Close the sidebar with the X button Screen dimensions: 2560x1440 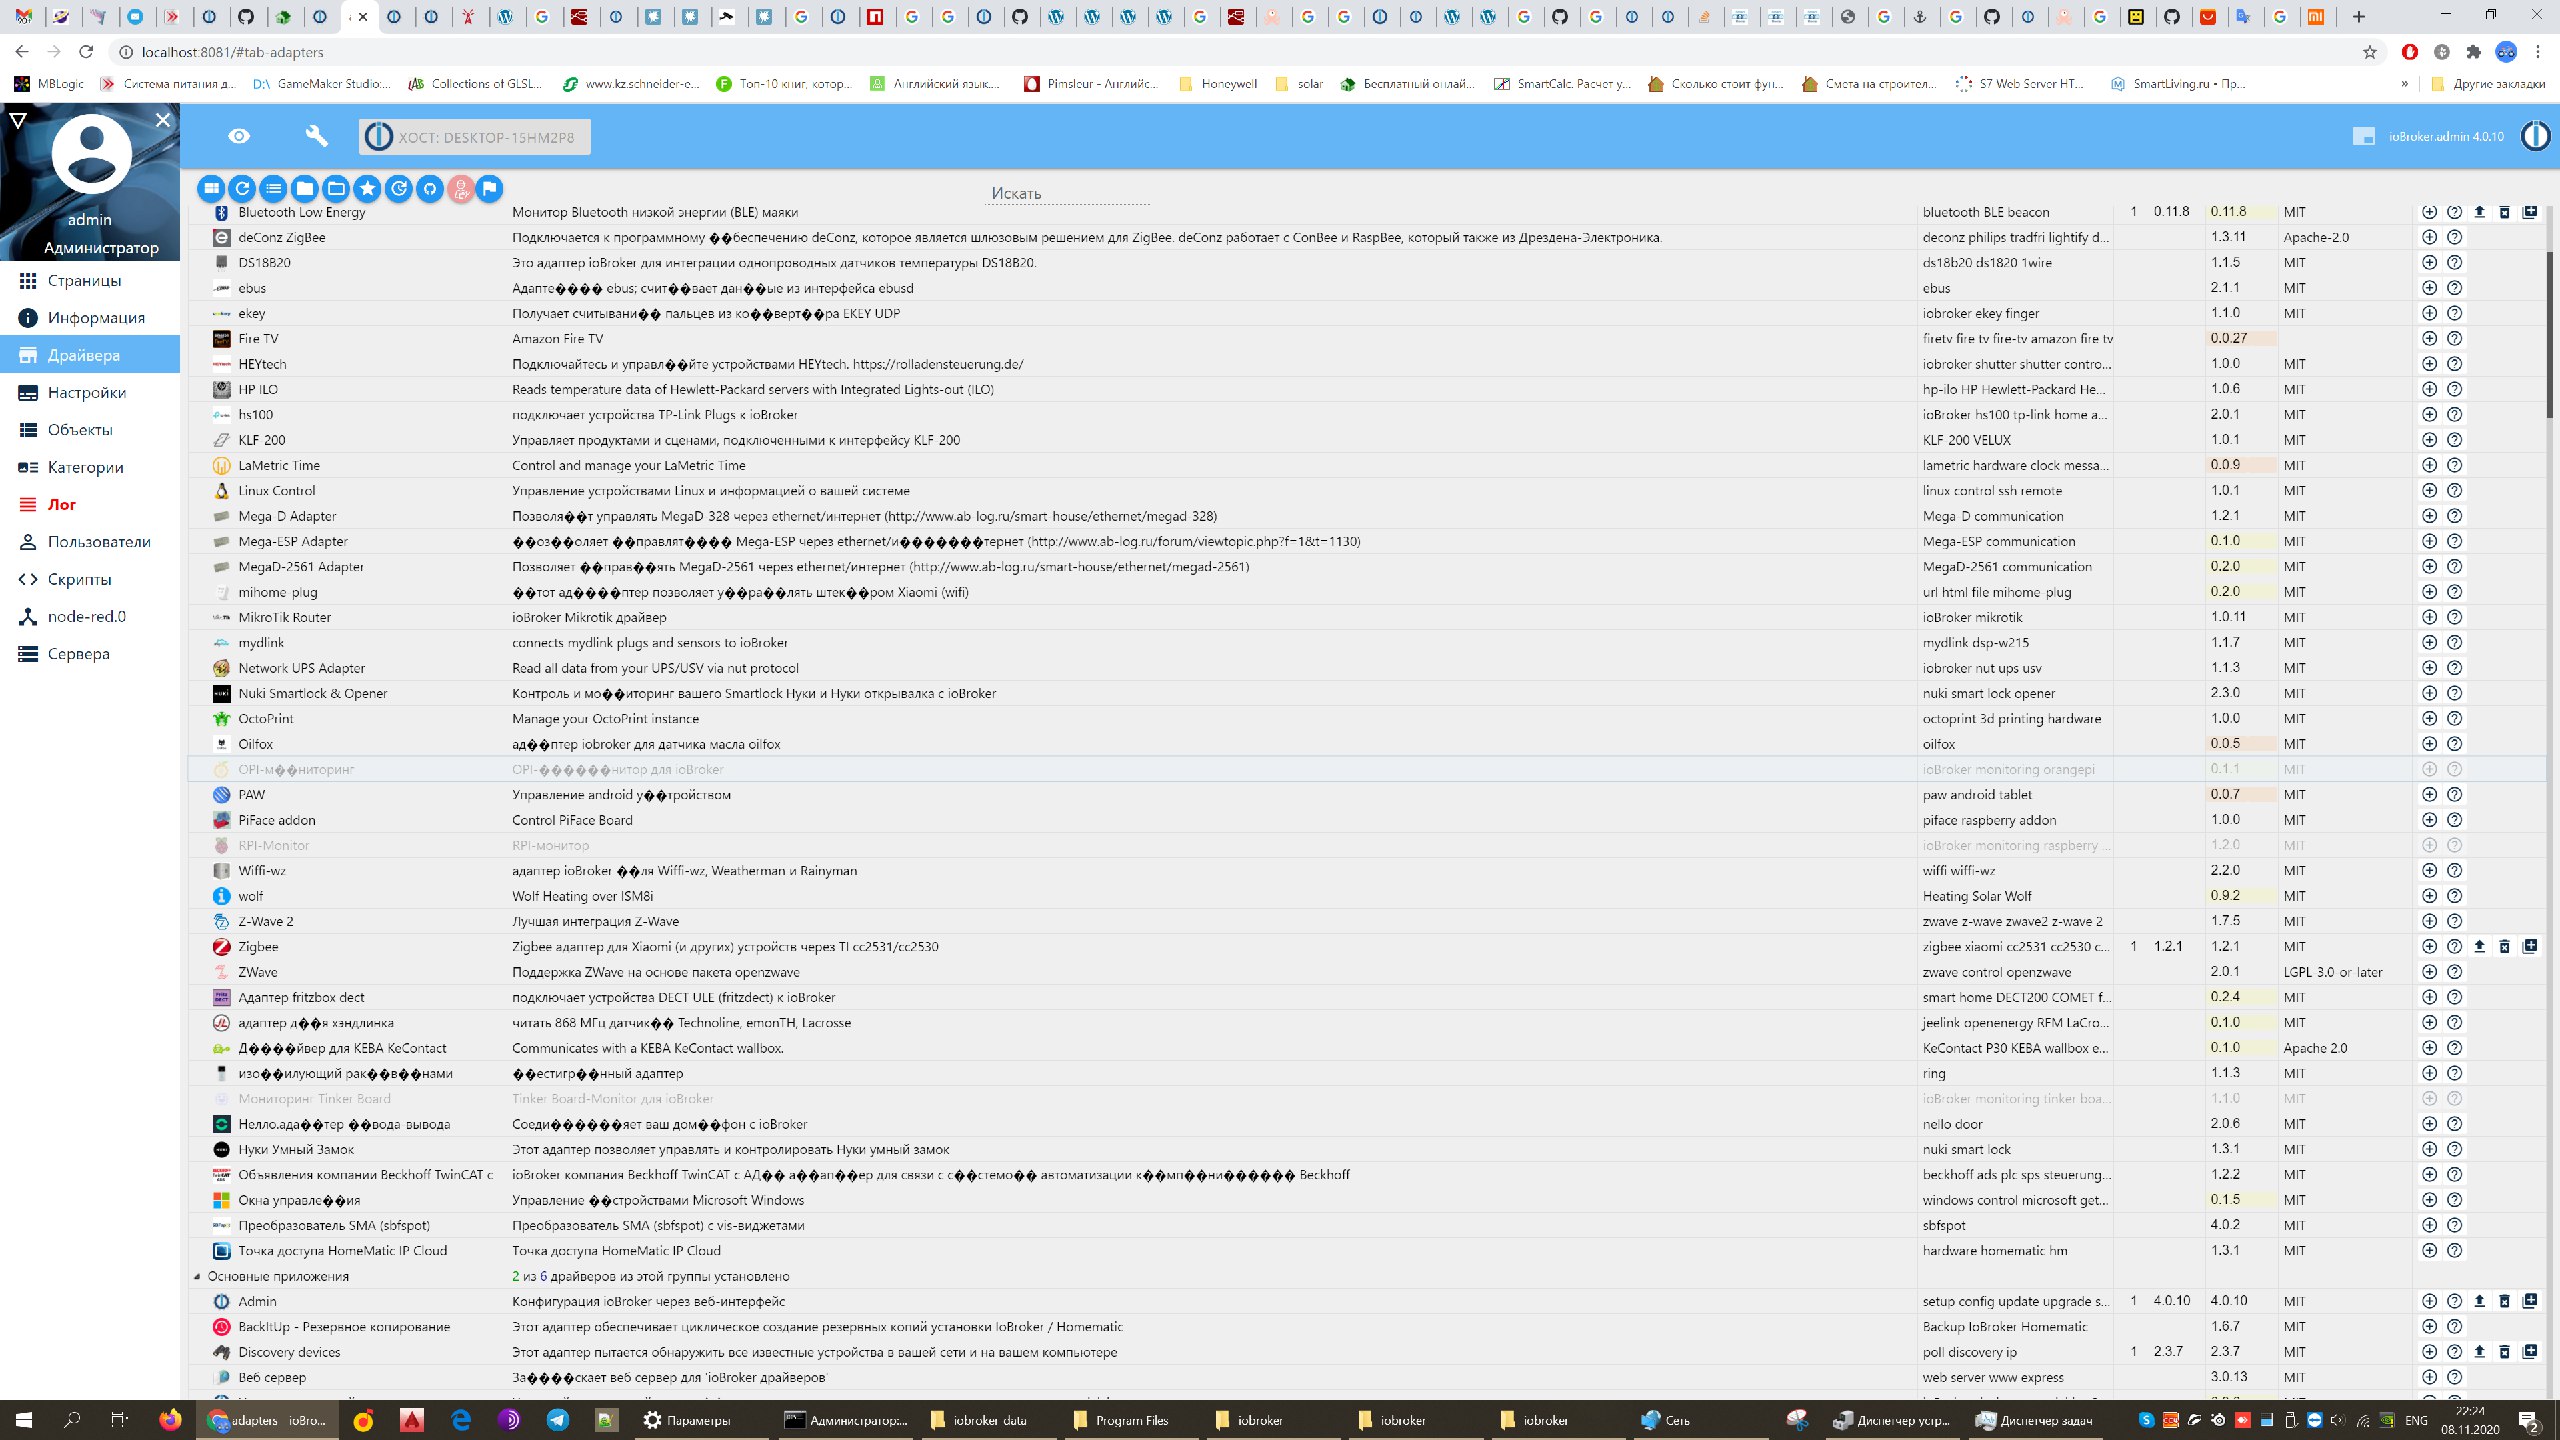163,120
